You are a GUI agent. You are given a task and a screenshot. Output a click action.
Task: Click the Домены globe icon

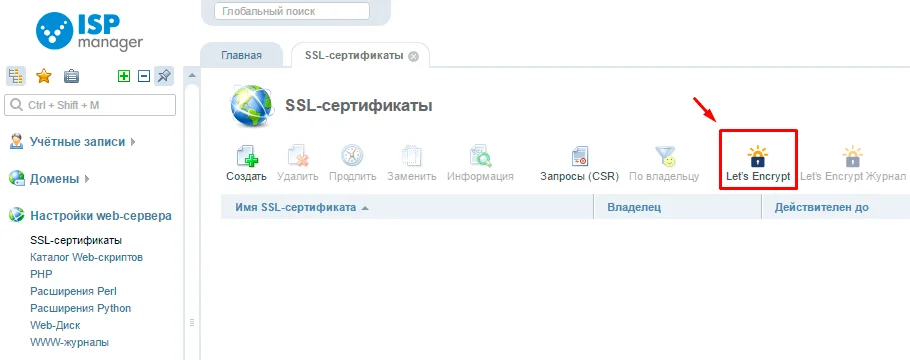coord(17,179)
